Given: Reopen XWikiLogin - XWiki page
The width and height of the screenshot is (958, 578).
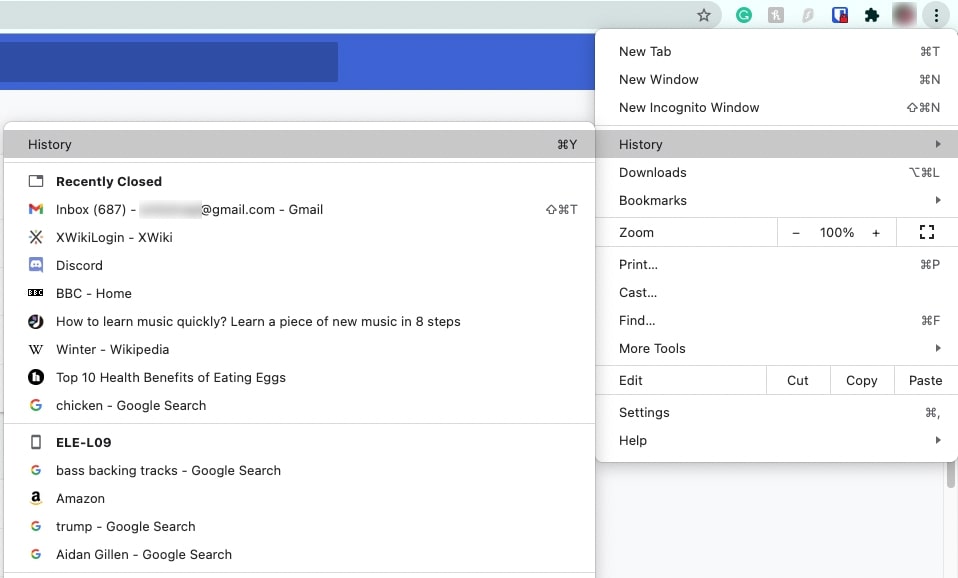Looking at the screenshot, I should pos(299,237).
